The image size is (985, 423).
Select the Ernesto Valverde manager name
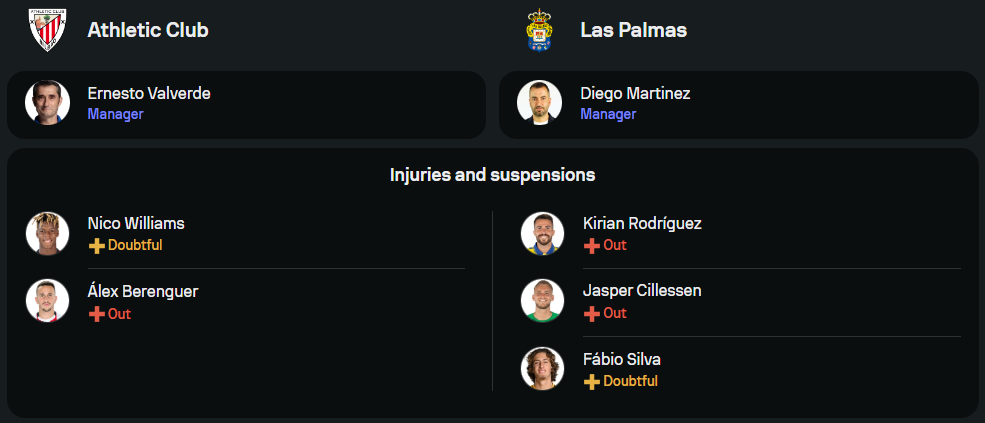[149, 94]
